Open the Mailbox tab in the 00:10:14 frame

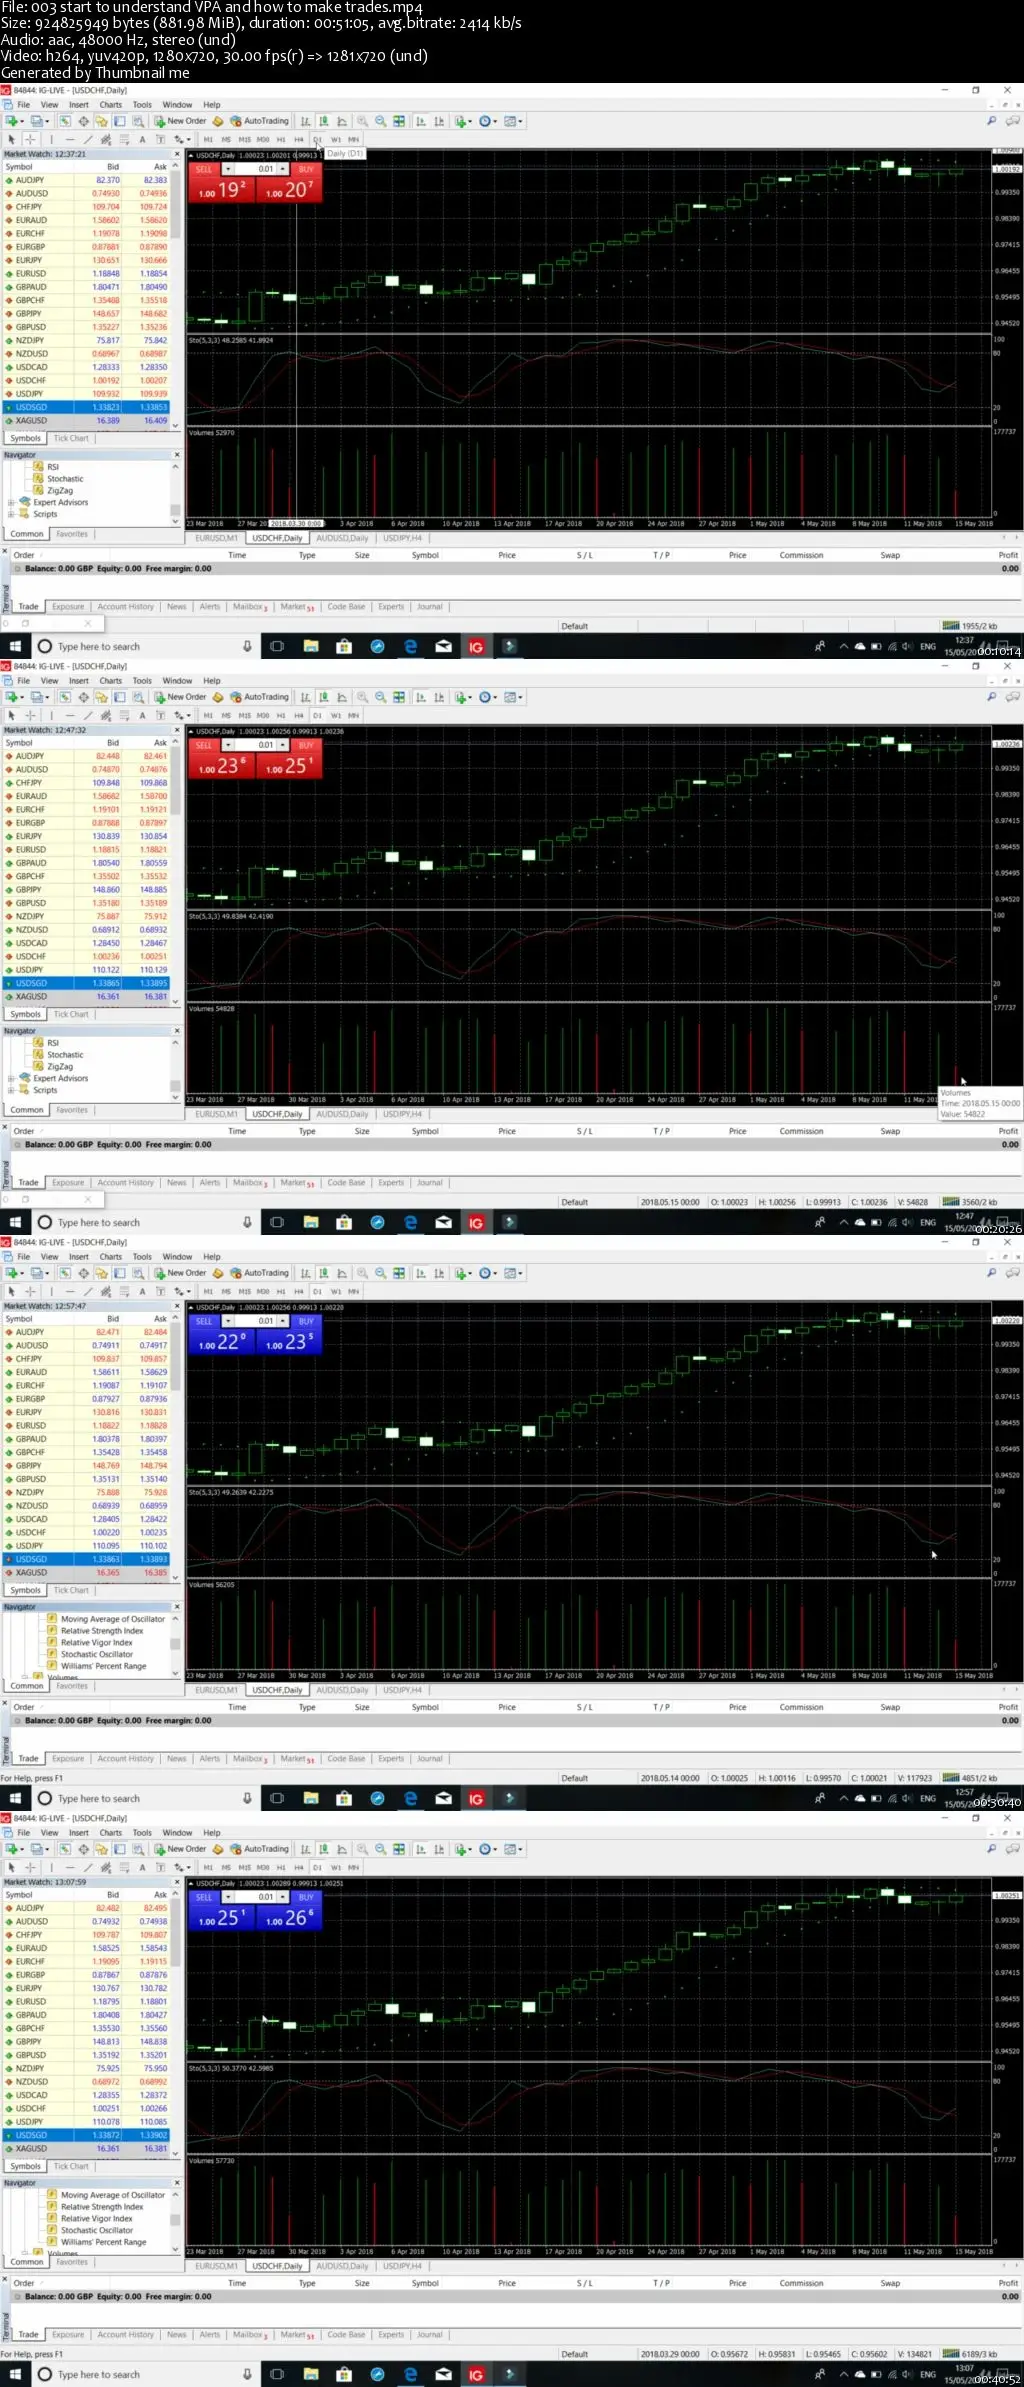coord(249,607)
